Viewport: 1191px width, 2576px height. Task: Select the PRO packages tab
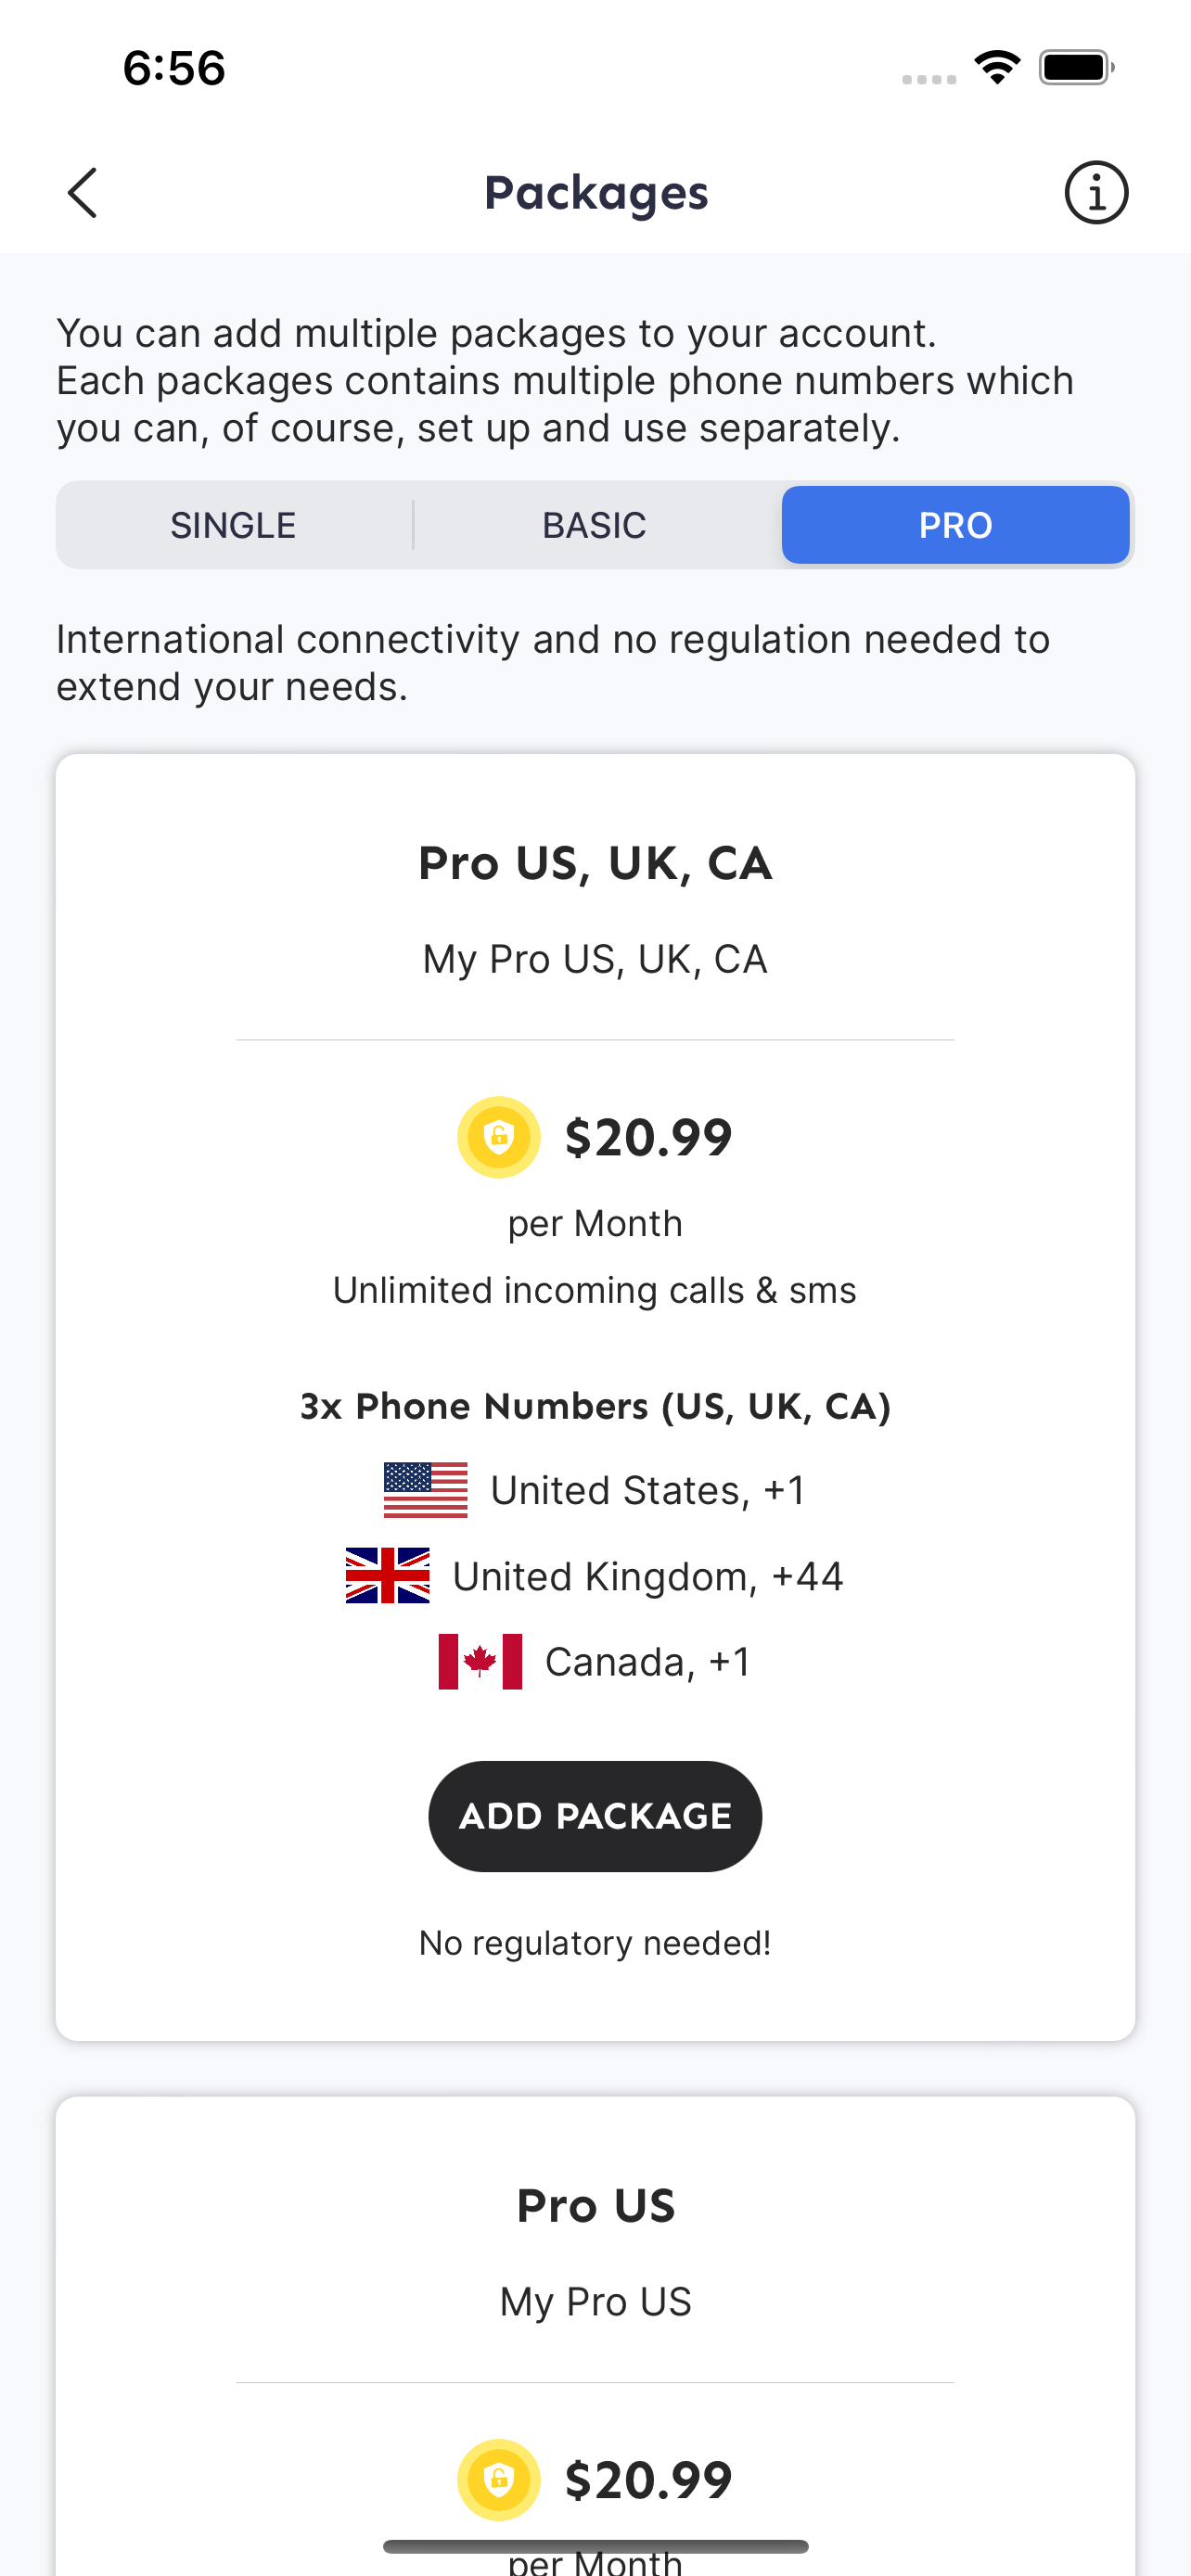(x=955, y=525)
